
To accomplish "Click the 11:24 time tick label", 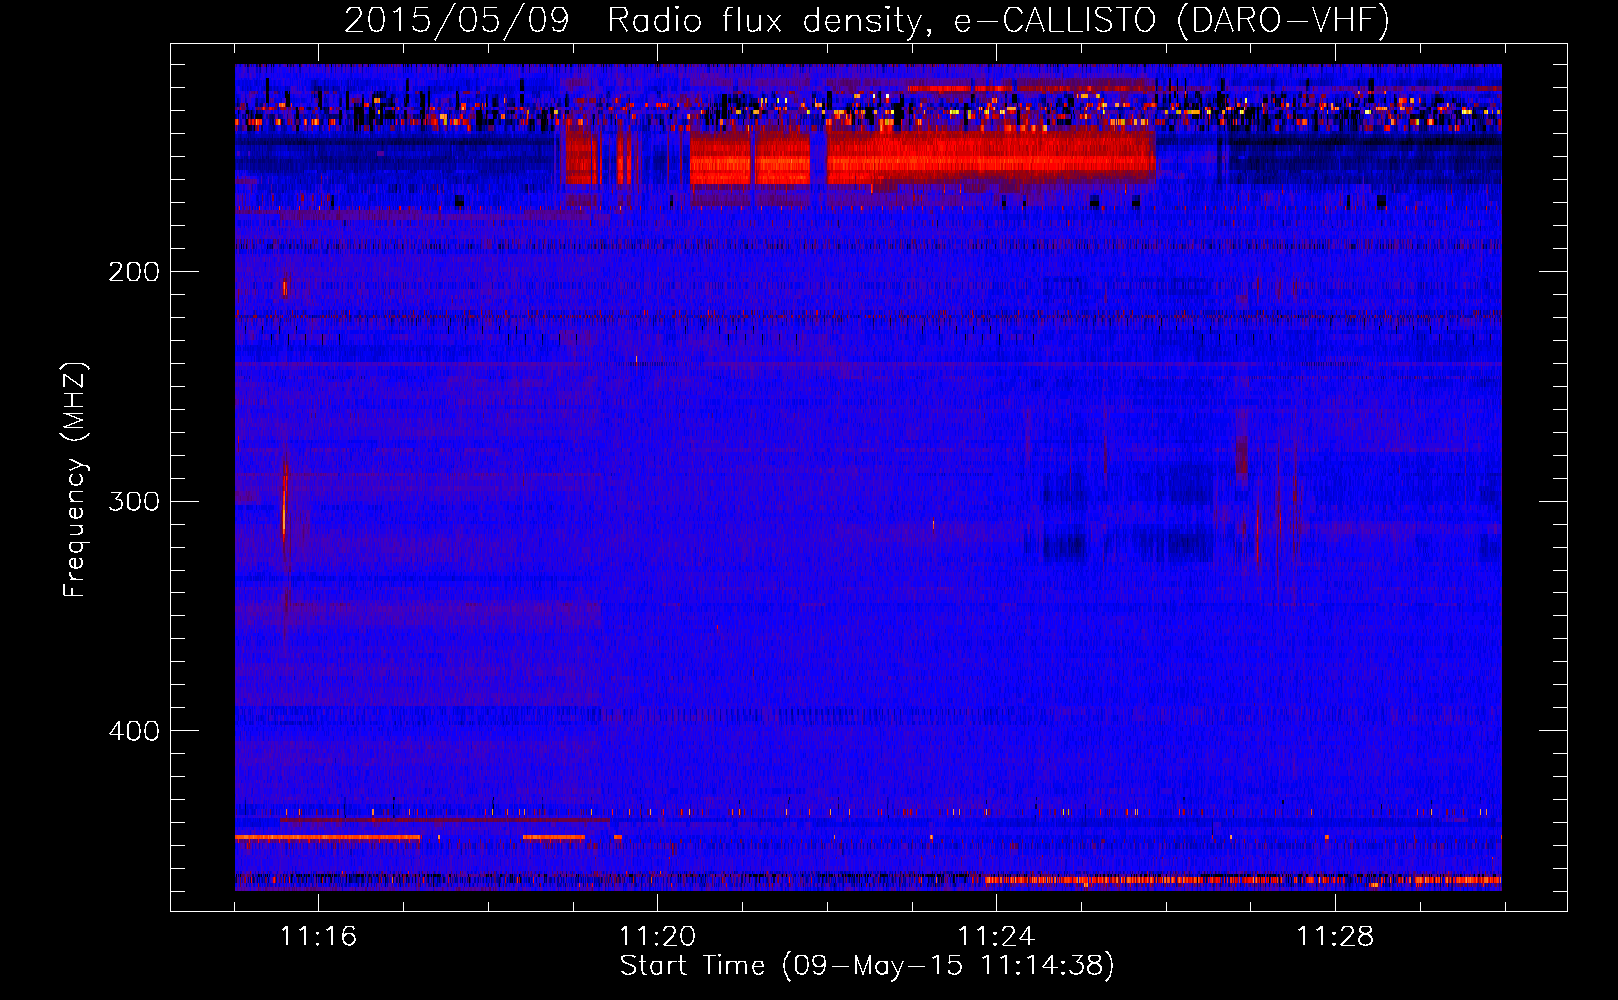I will tap(996, 936).
